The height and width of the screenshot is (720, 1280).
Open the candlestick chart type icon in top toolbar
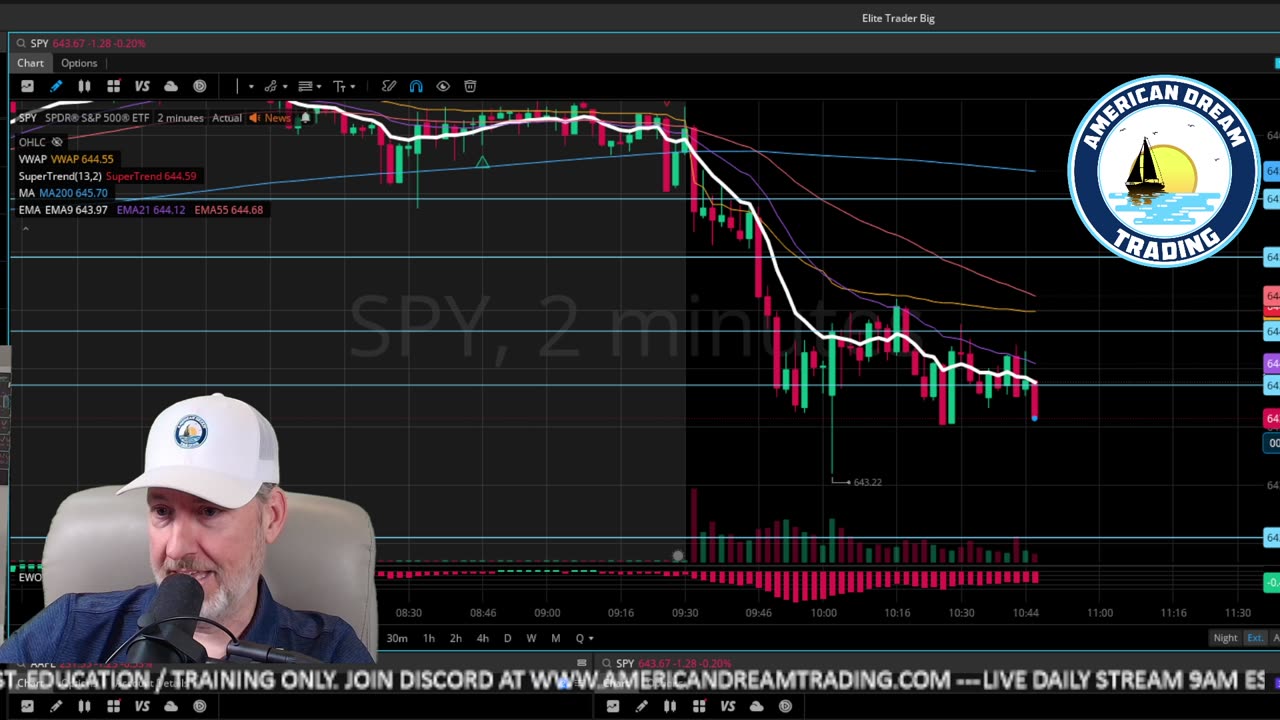tap(85, 86)
